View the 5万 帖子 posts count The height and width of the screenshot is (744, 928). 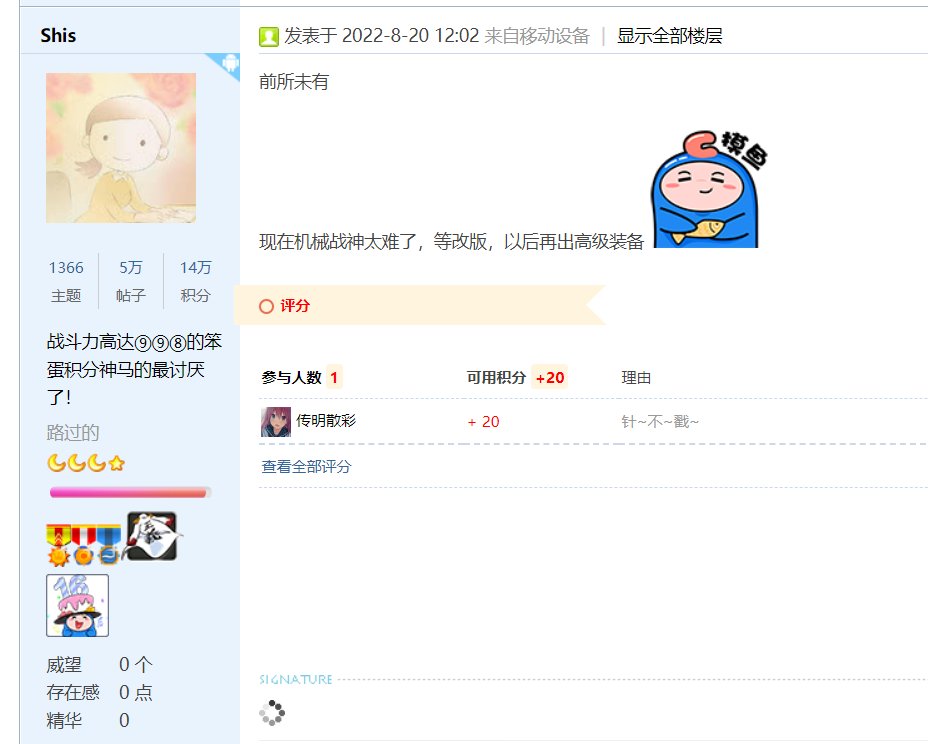(131, 281)
